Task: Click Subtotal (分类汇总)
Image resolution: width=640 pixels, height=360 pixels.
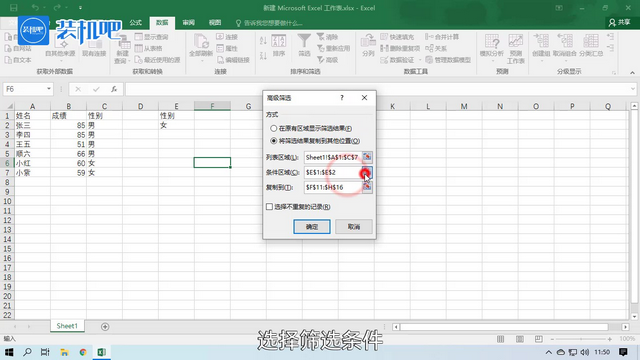Action: click(591, 46)
